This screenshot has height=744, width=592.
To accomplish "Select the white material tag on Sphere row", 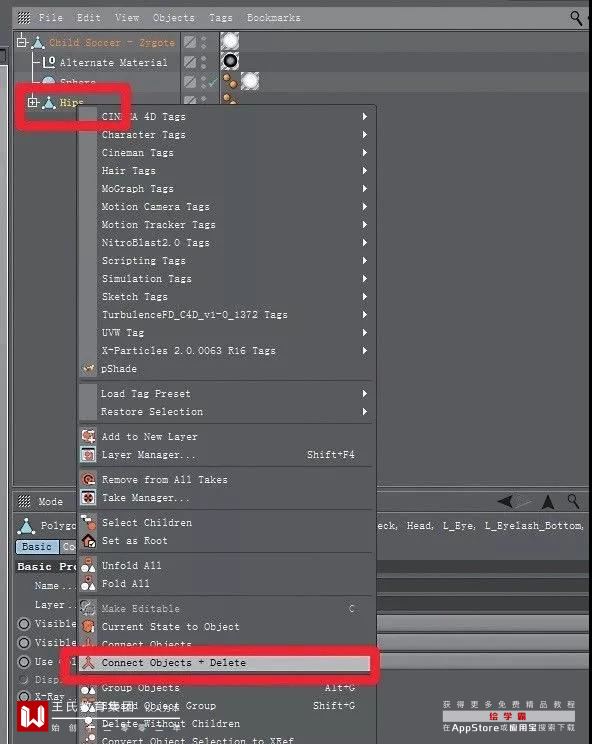I will 250,81.
